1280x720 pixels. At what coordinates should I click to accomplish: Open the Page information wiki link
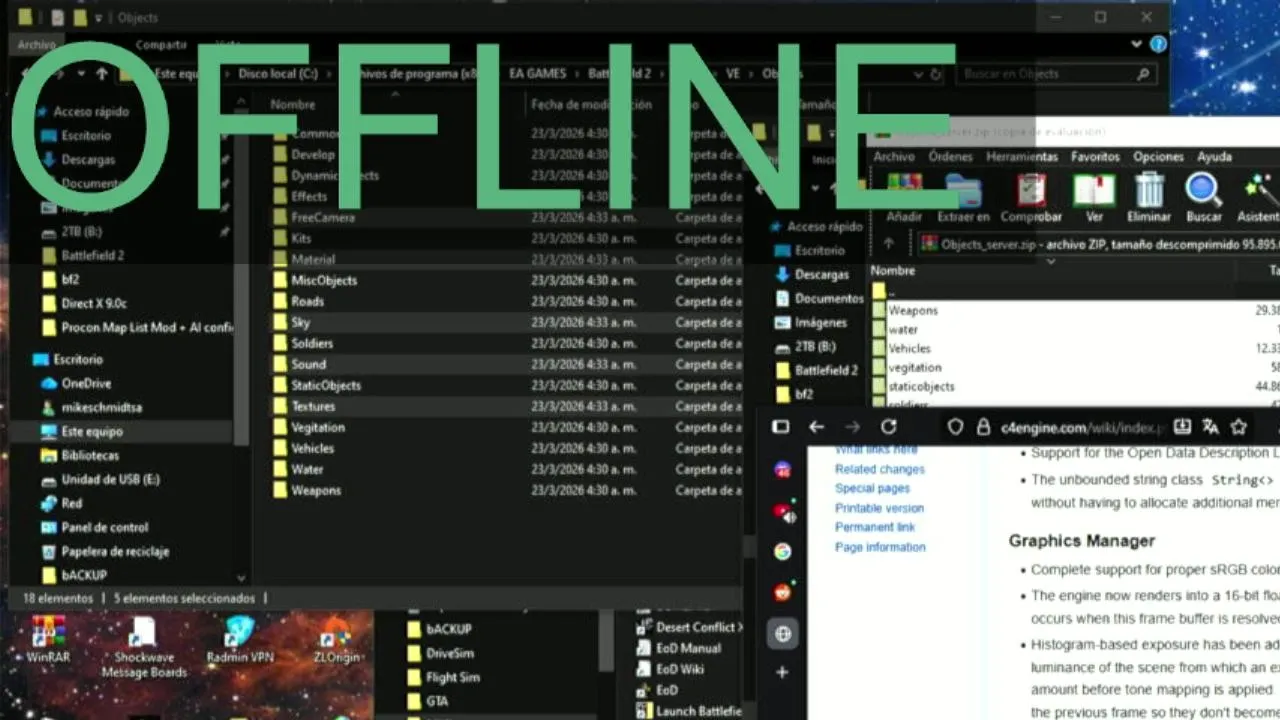880,547
